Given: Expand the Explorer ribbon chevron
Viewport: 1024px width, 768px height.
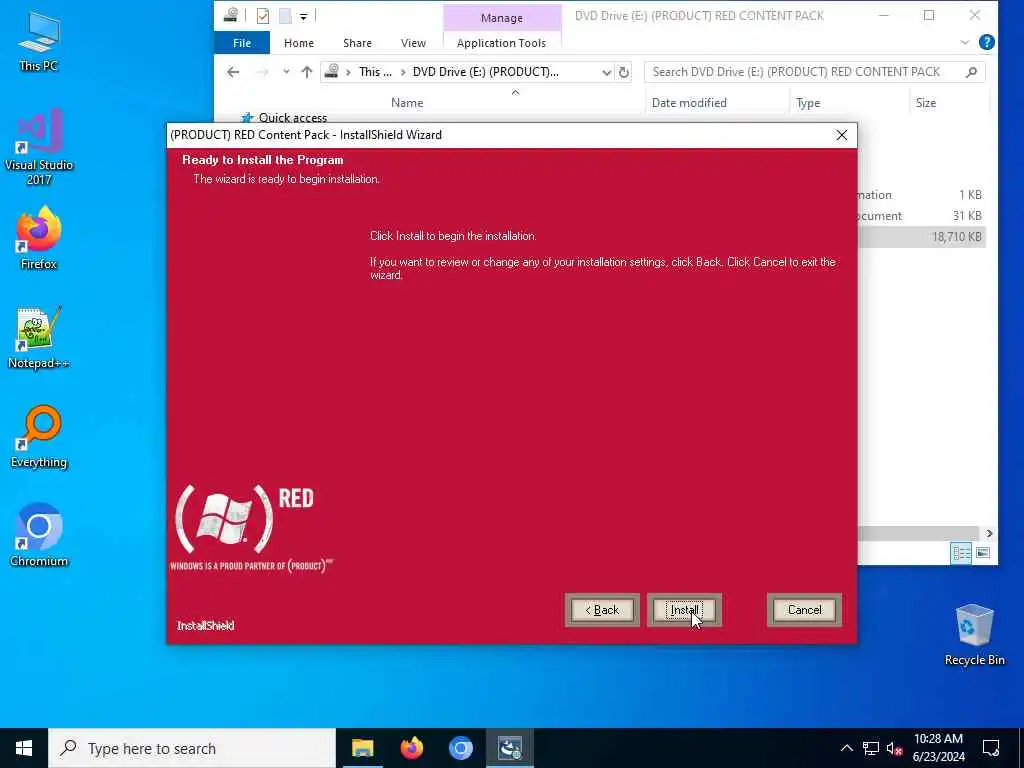Looking at the screenshot, I should coord(965,42).
